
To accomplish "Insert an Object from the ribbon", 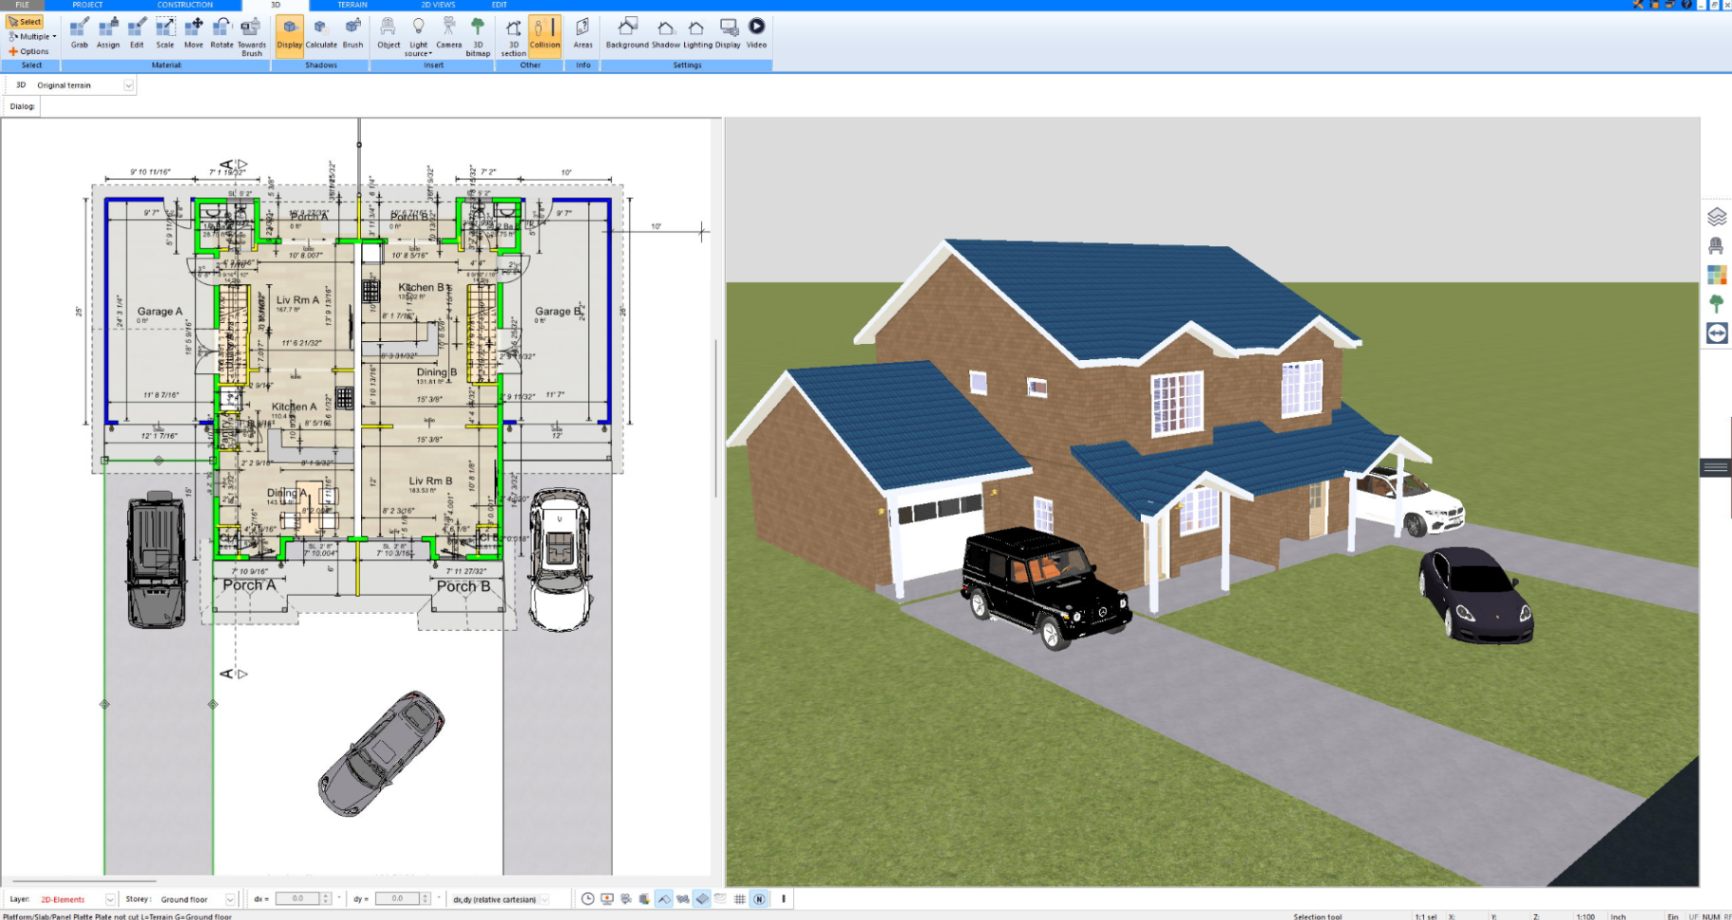I will point(388,33).
